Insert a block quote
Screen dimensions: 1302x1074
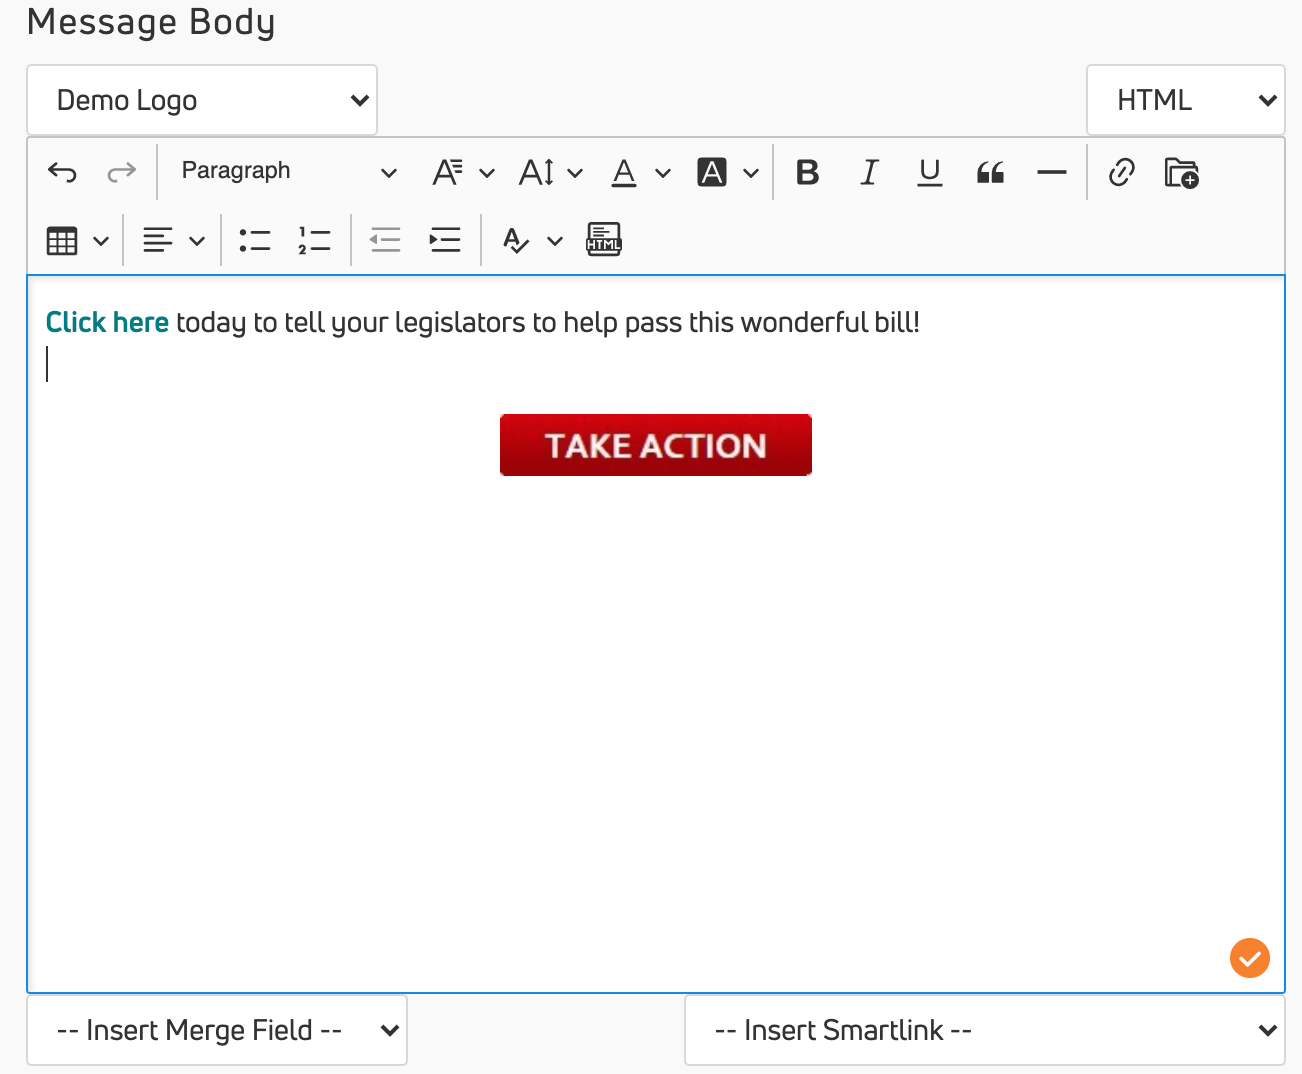point(990,173)
